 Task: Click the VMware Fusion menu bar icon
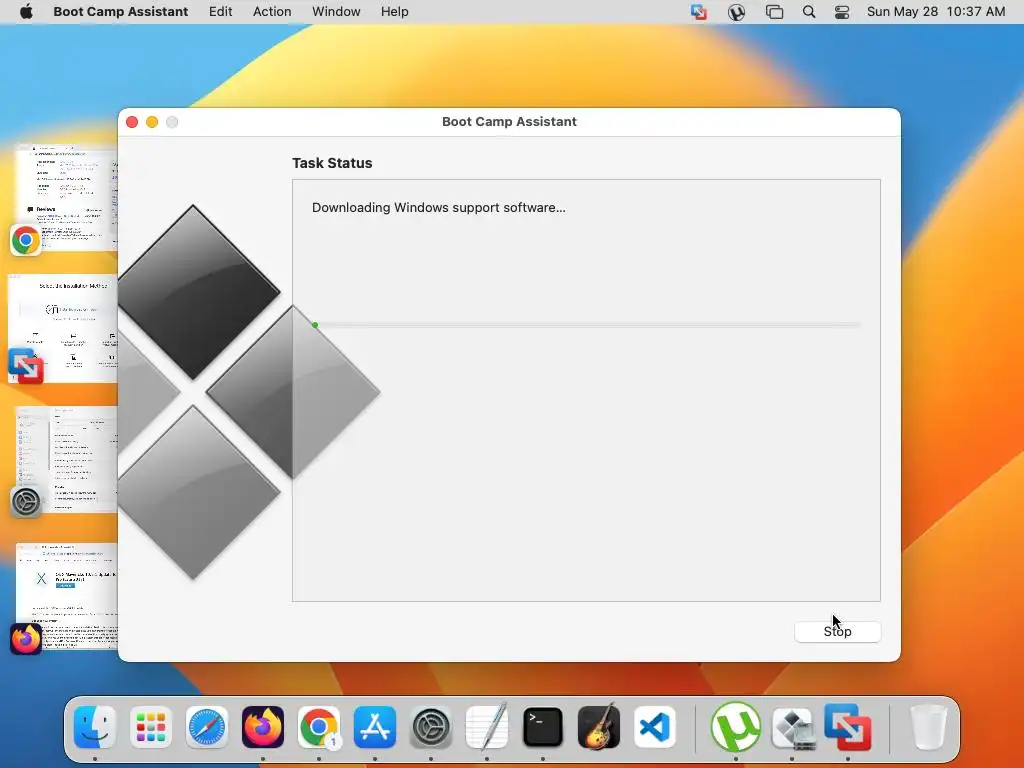click(x=699, y=12)
